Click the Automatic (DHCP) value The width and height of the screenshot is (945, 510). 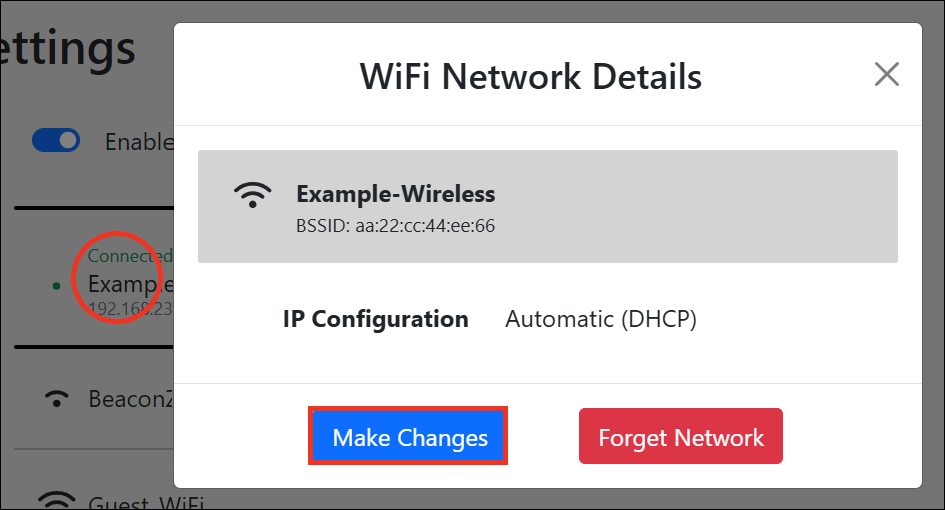click(x=600, y=320)
